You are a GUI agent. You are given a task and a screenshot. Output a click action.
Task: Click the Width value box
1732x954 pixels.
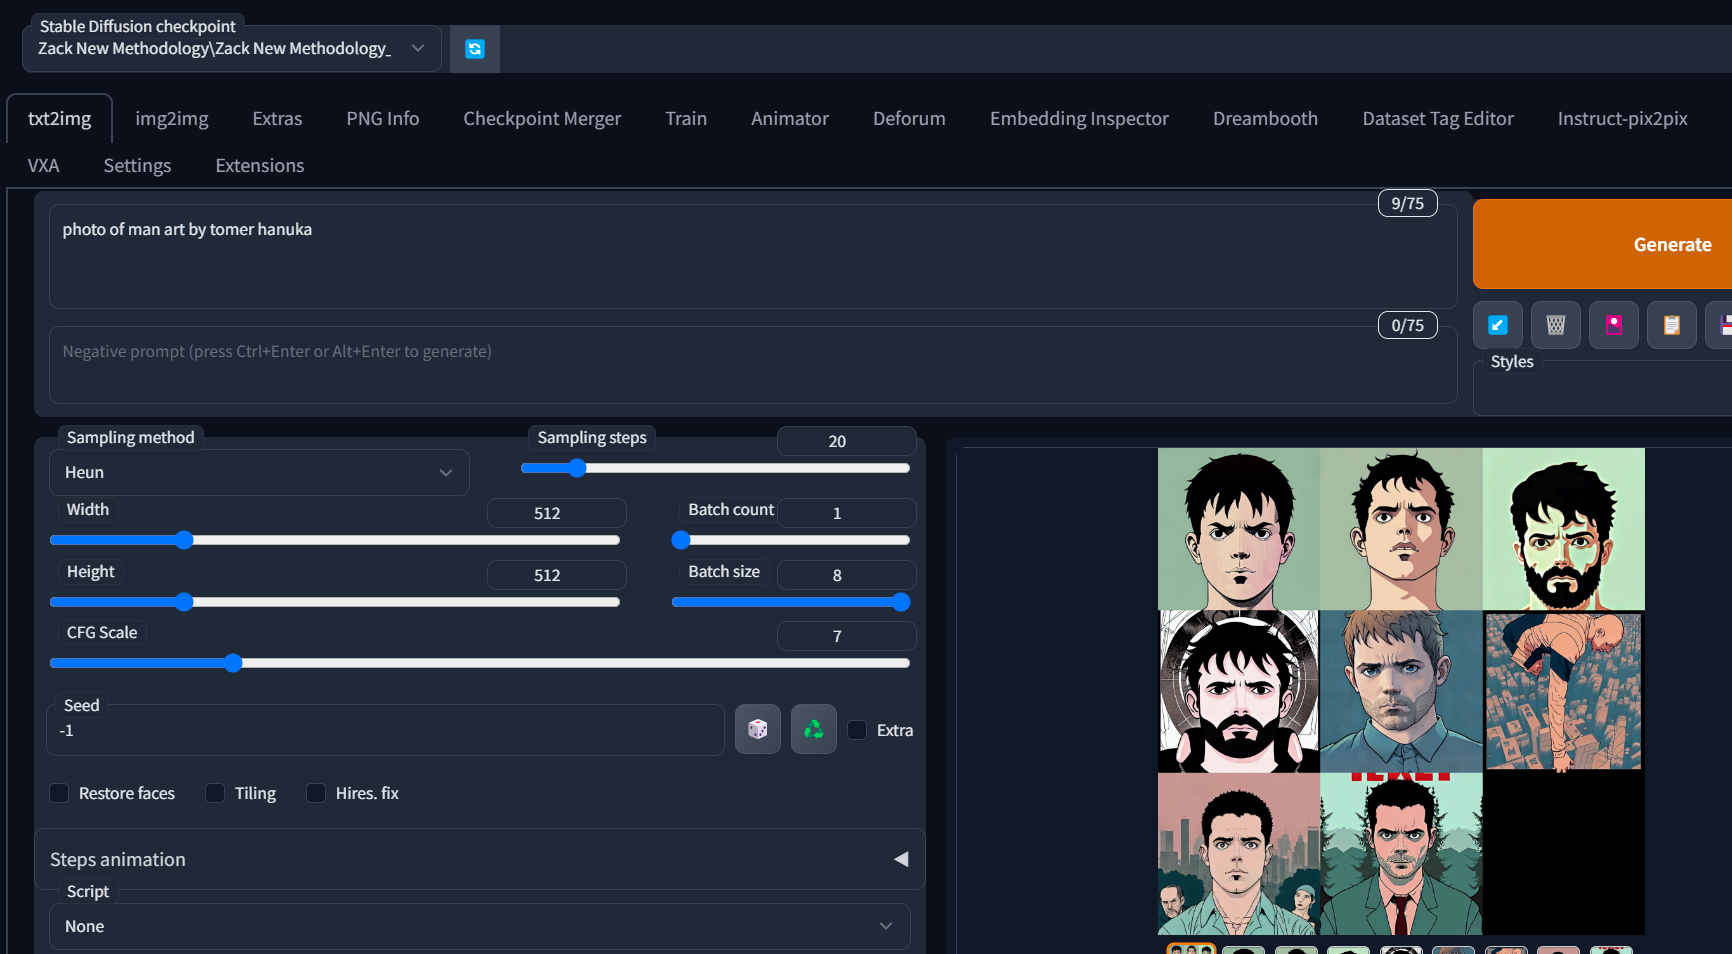coord(556,513)
